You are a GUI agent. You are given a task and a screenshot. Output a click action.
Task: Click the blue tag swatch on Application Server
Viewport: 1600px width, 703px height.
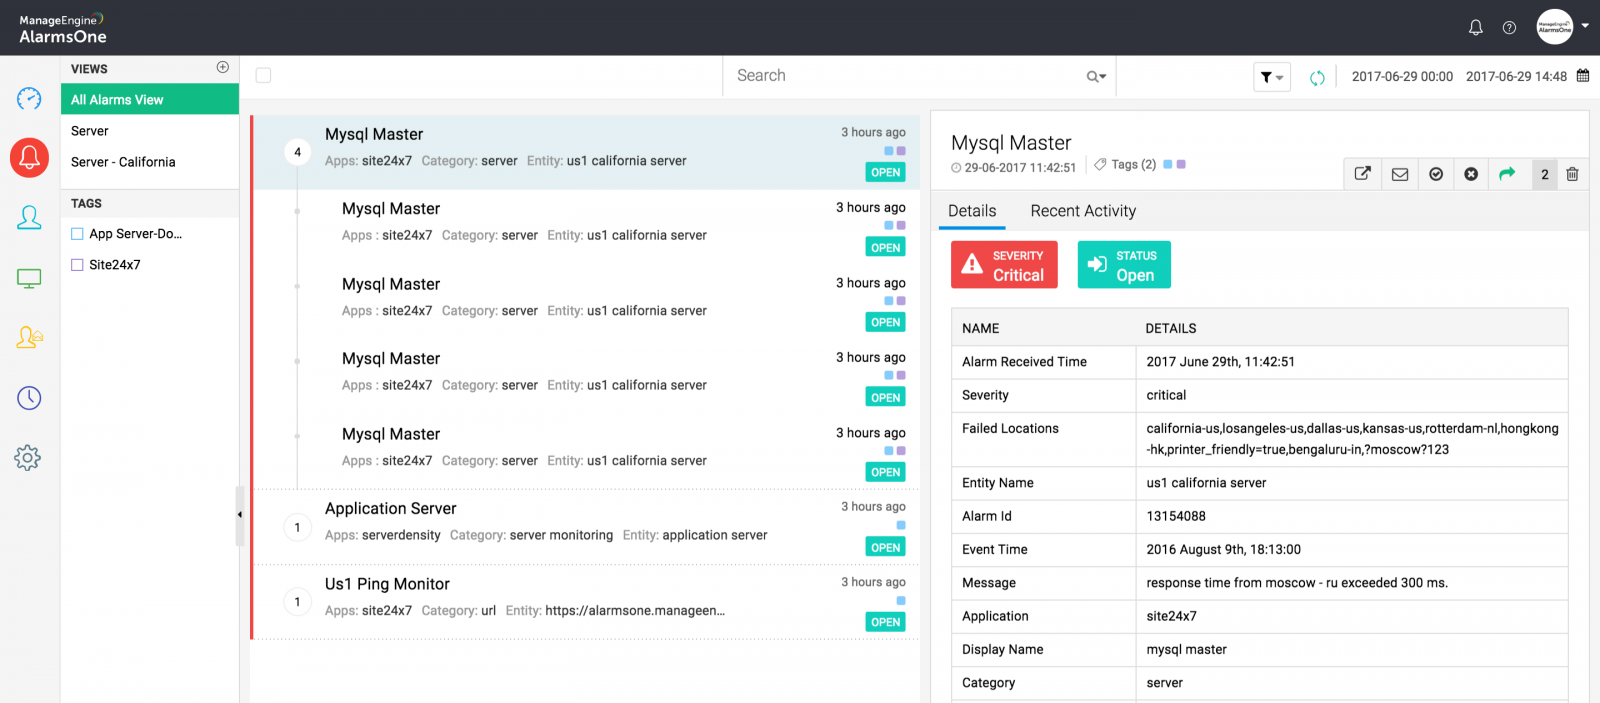click(901, 525)
